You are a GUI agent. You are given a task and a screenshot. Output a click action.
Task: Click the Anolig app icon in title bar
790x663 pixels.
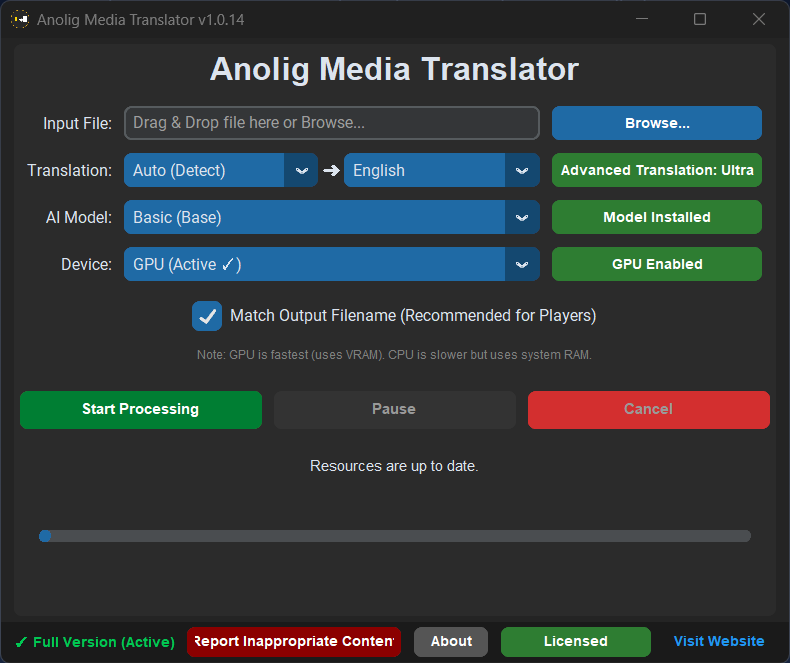tap(20, 20)
